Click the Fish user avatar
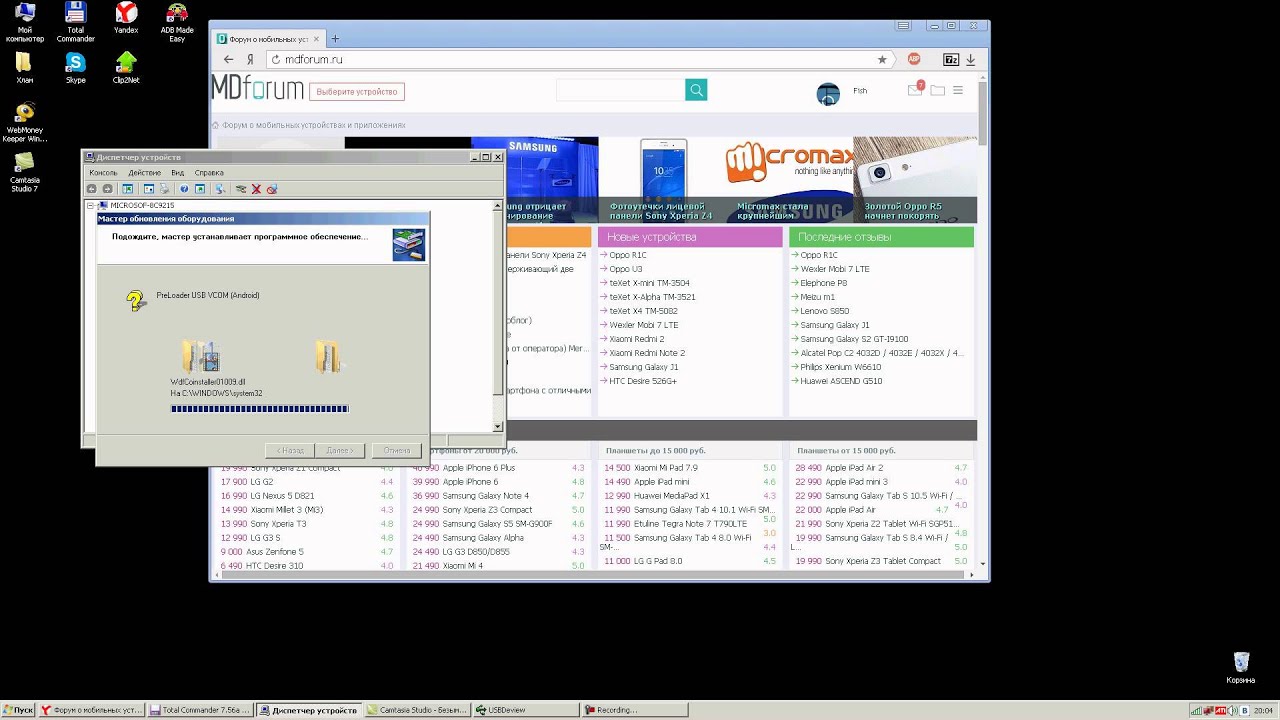 pos(828,94)
